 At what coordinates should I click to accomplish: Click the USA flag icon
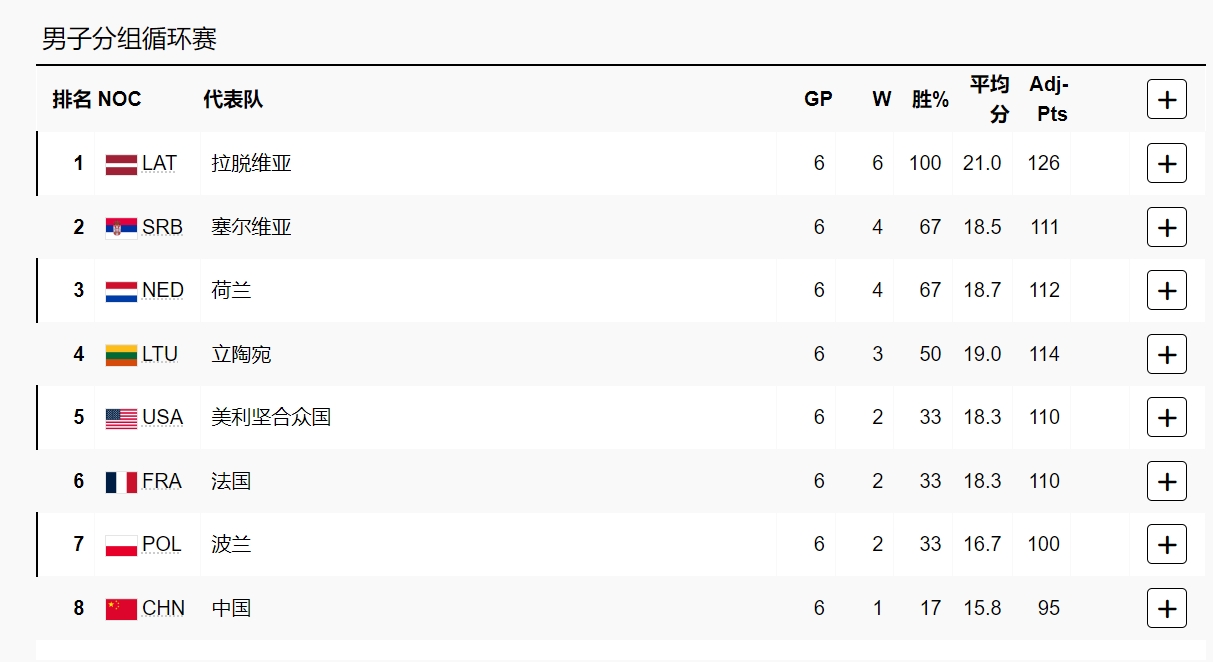coord(121,418)
